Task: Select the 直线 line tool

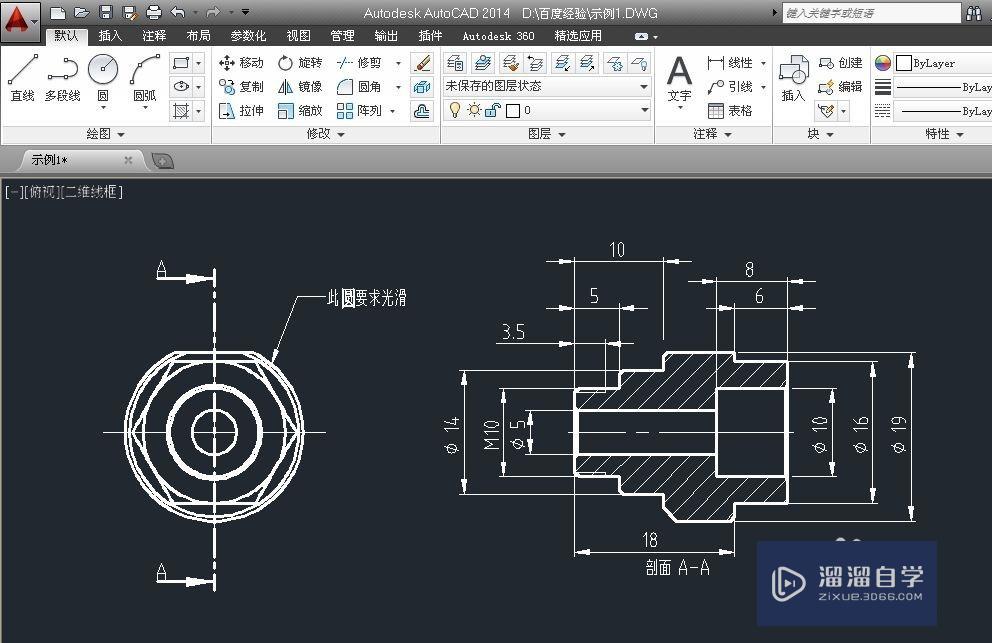Action: click(23, 78)
